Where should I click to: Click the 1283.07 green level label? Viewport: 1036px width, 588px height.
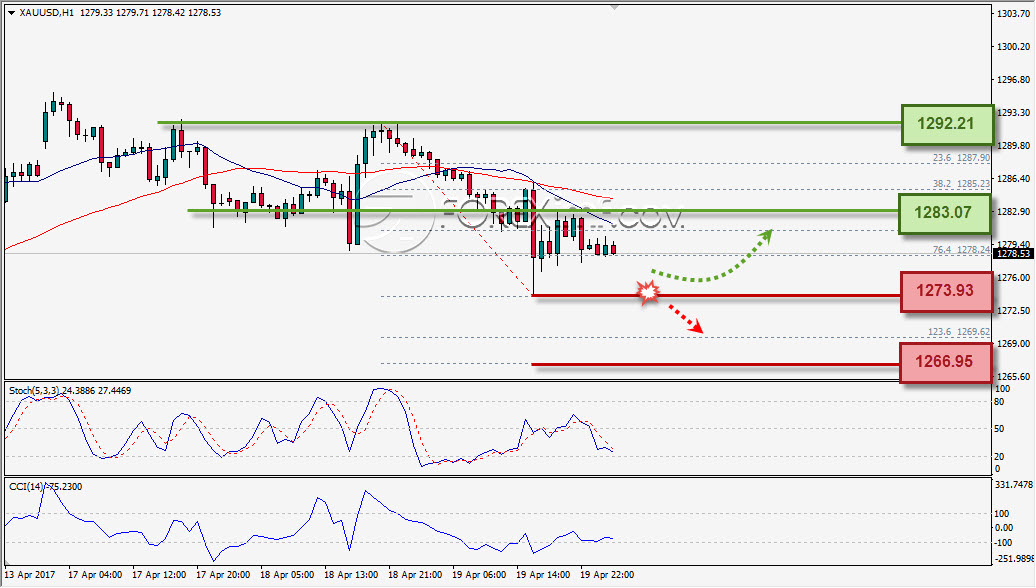pos(944,213)
